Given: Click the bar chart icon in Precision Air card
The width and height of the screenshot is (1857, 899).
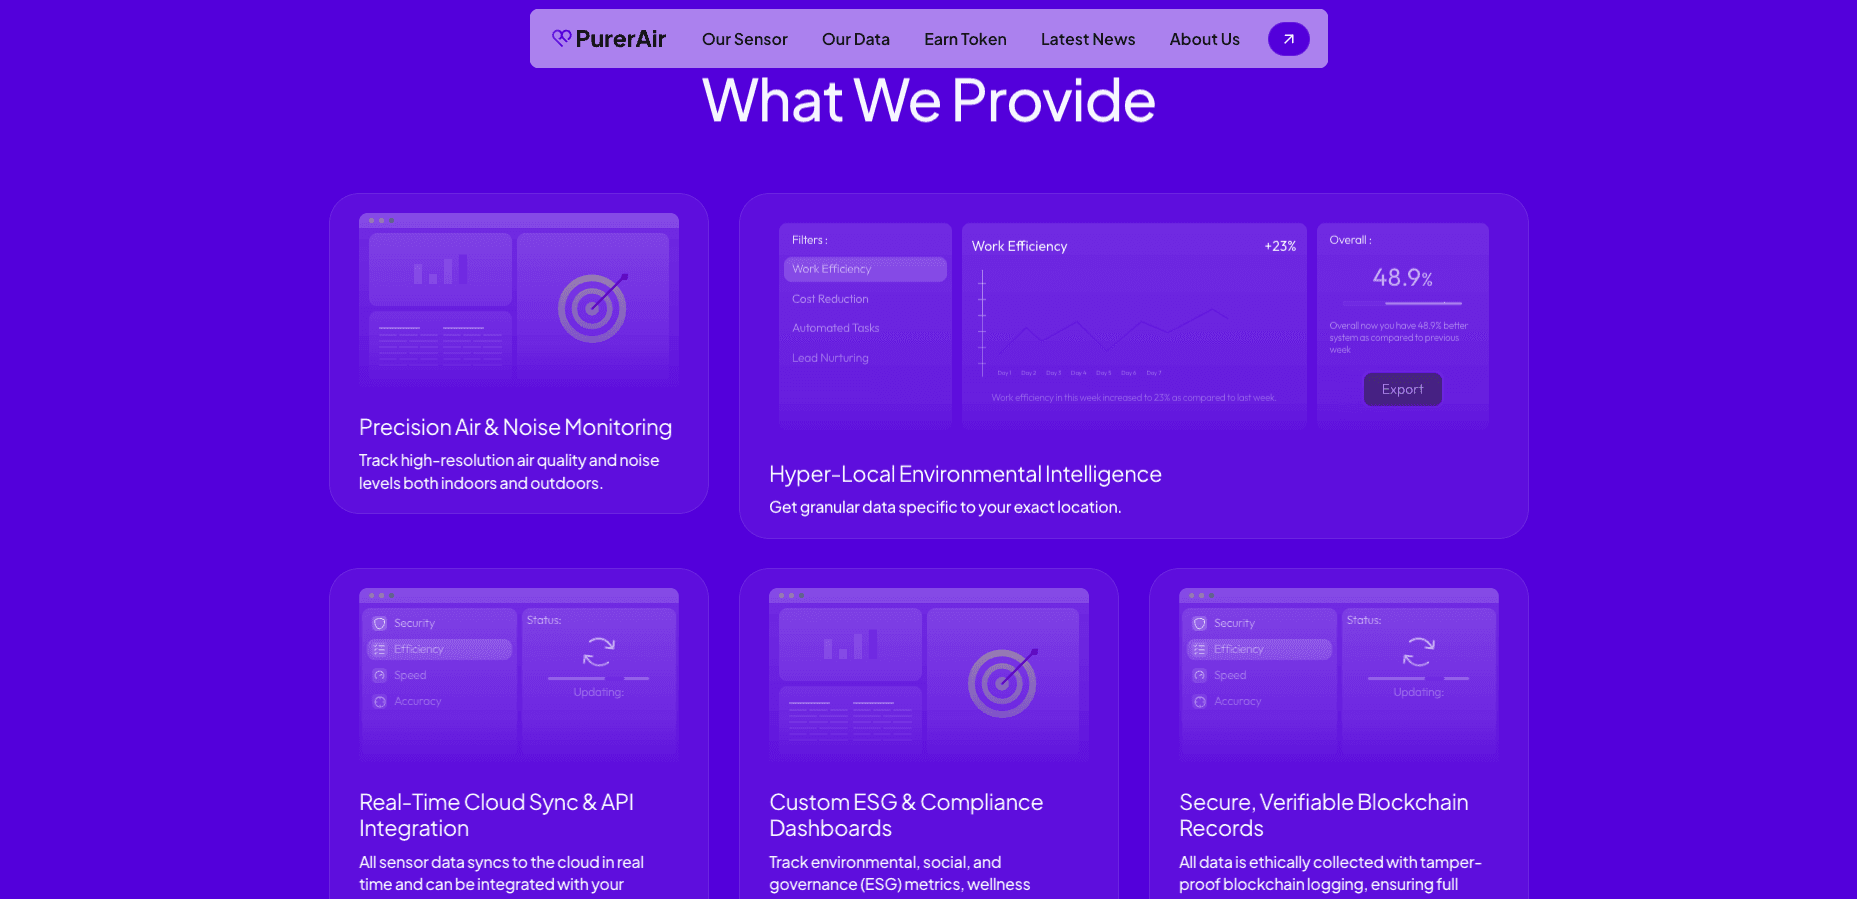Looking at the screenshot, I should point(440,269).
